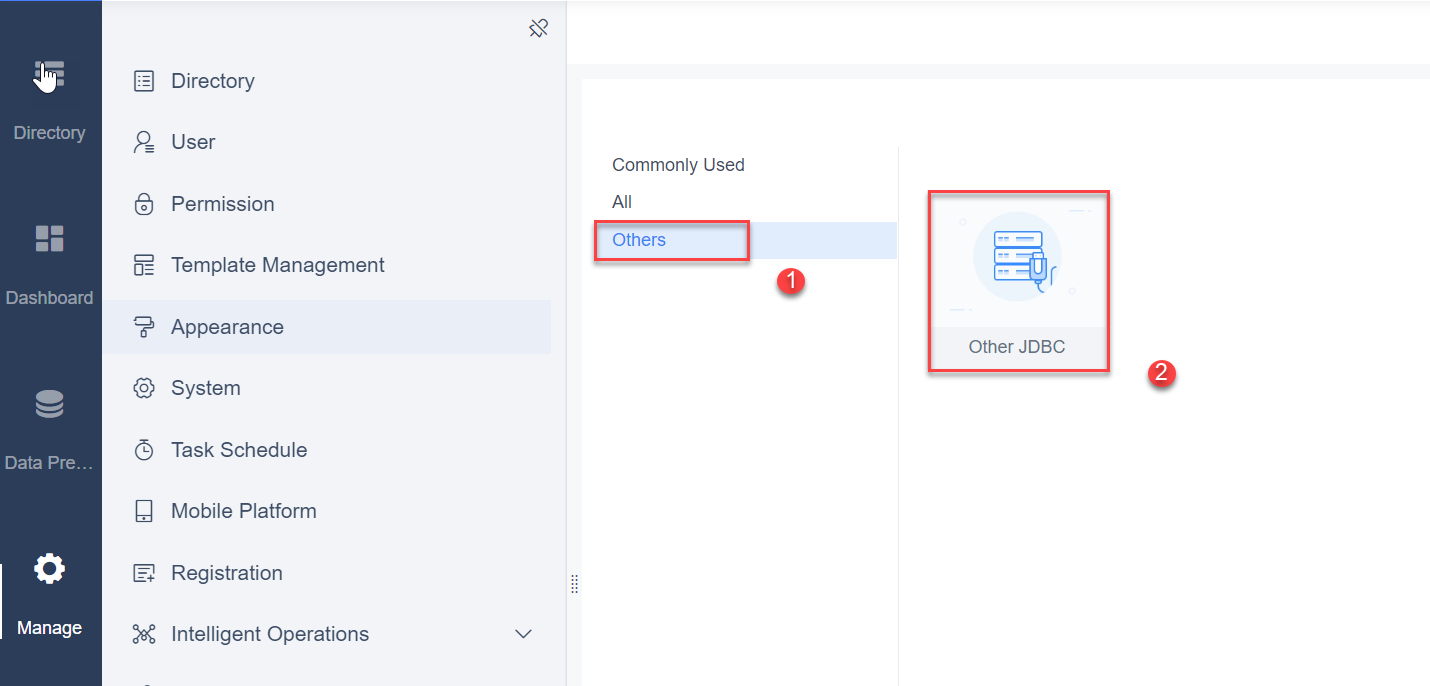Click the Mobile Platform phone icon

pyautogui.click(x=145, y=510)
